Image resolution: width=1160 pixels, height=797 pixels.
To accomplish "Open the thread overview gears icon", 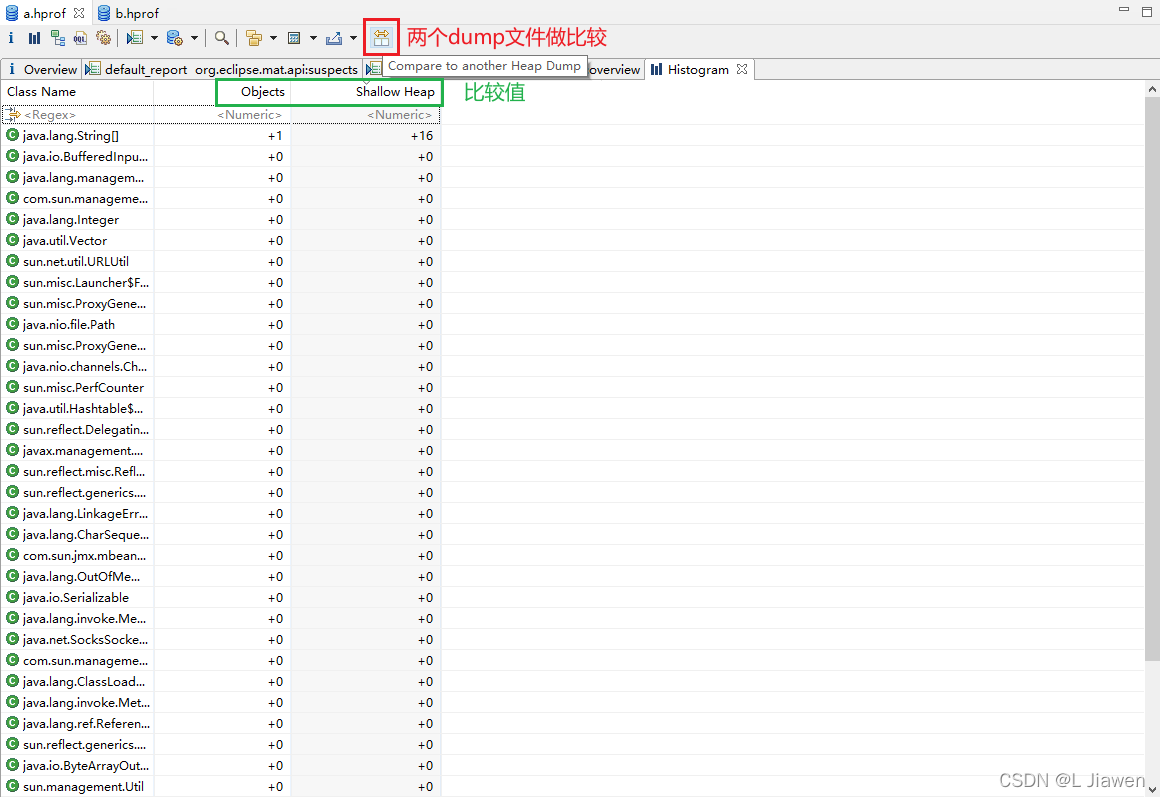I will pos(104,38).
